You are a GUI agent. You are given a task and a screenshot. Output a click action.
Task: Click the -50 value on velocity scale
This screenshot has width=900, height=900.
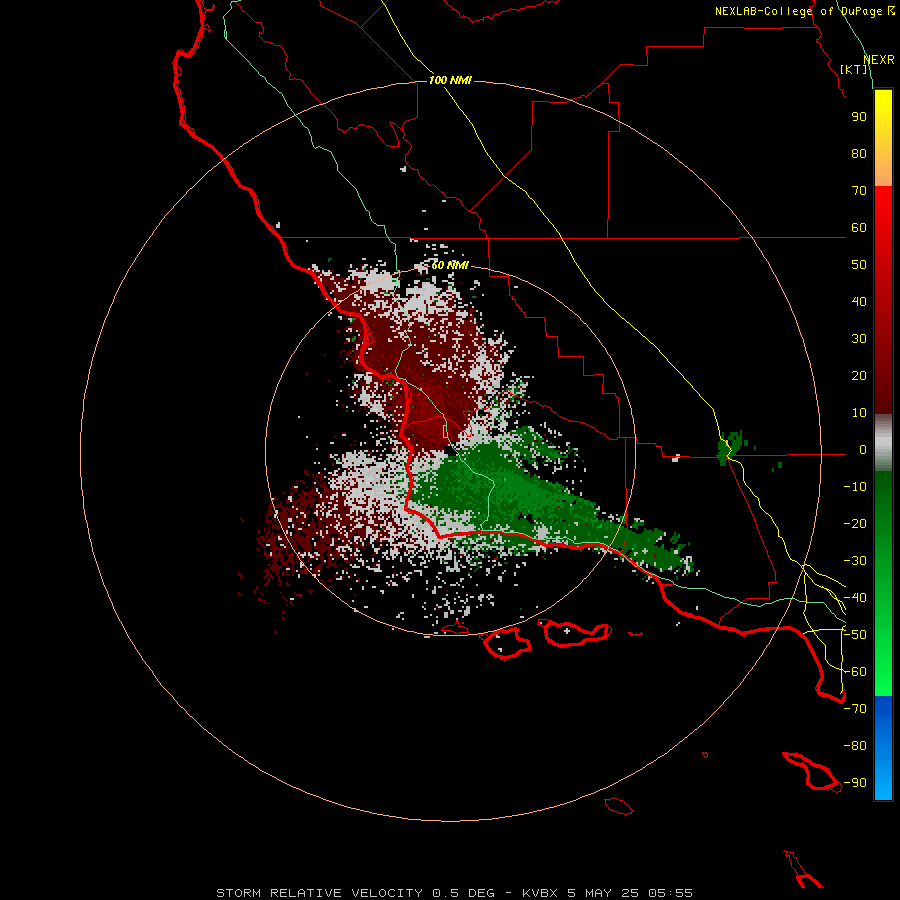tap(855, 635)
